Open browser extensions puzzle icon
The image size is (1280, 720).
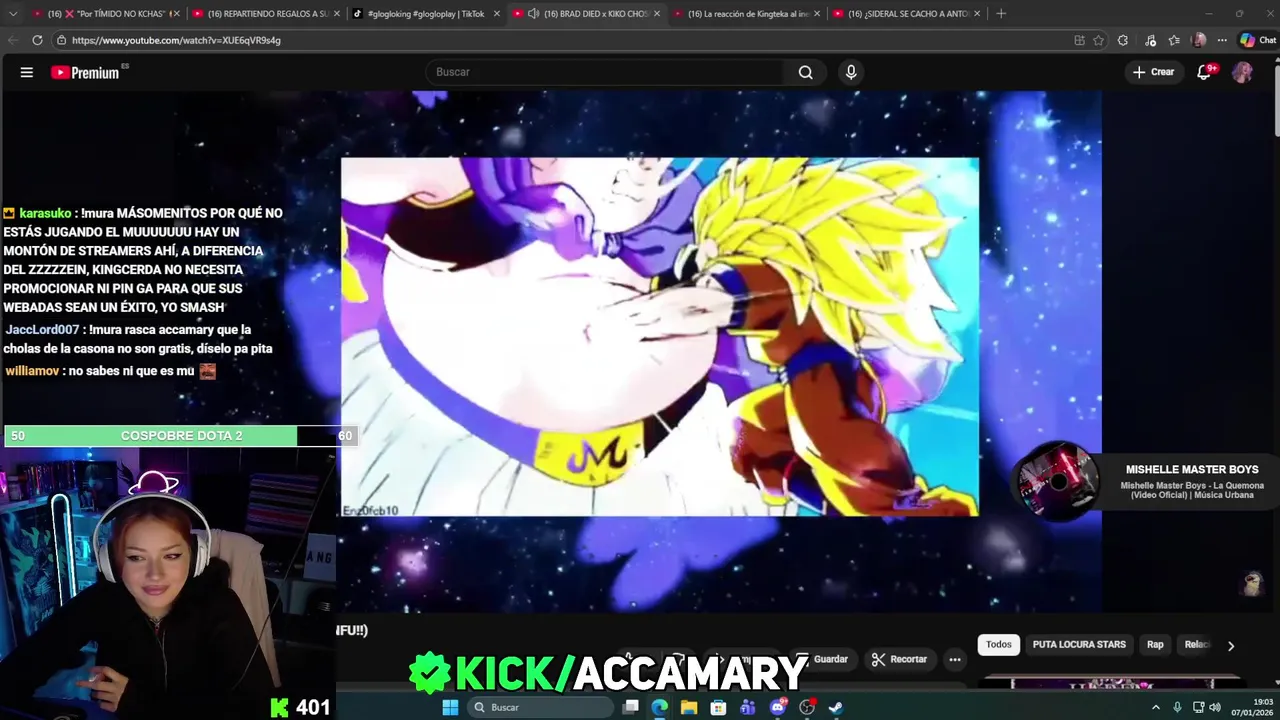pyautogui.click(x=1123, y=40)
